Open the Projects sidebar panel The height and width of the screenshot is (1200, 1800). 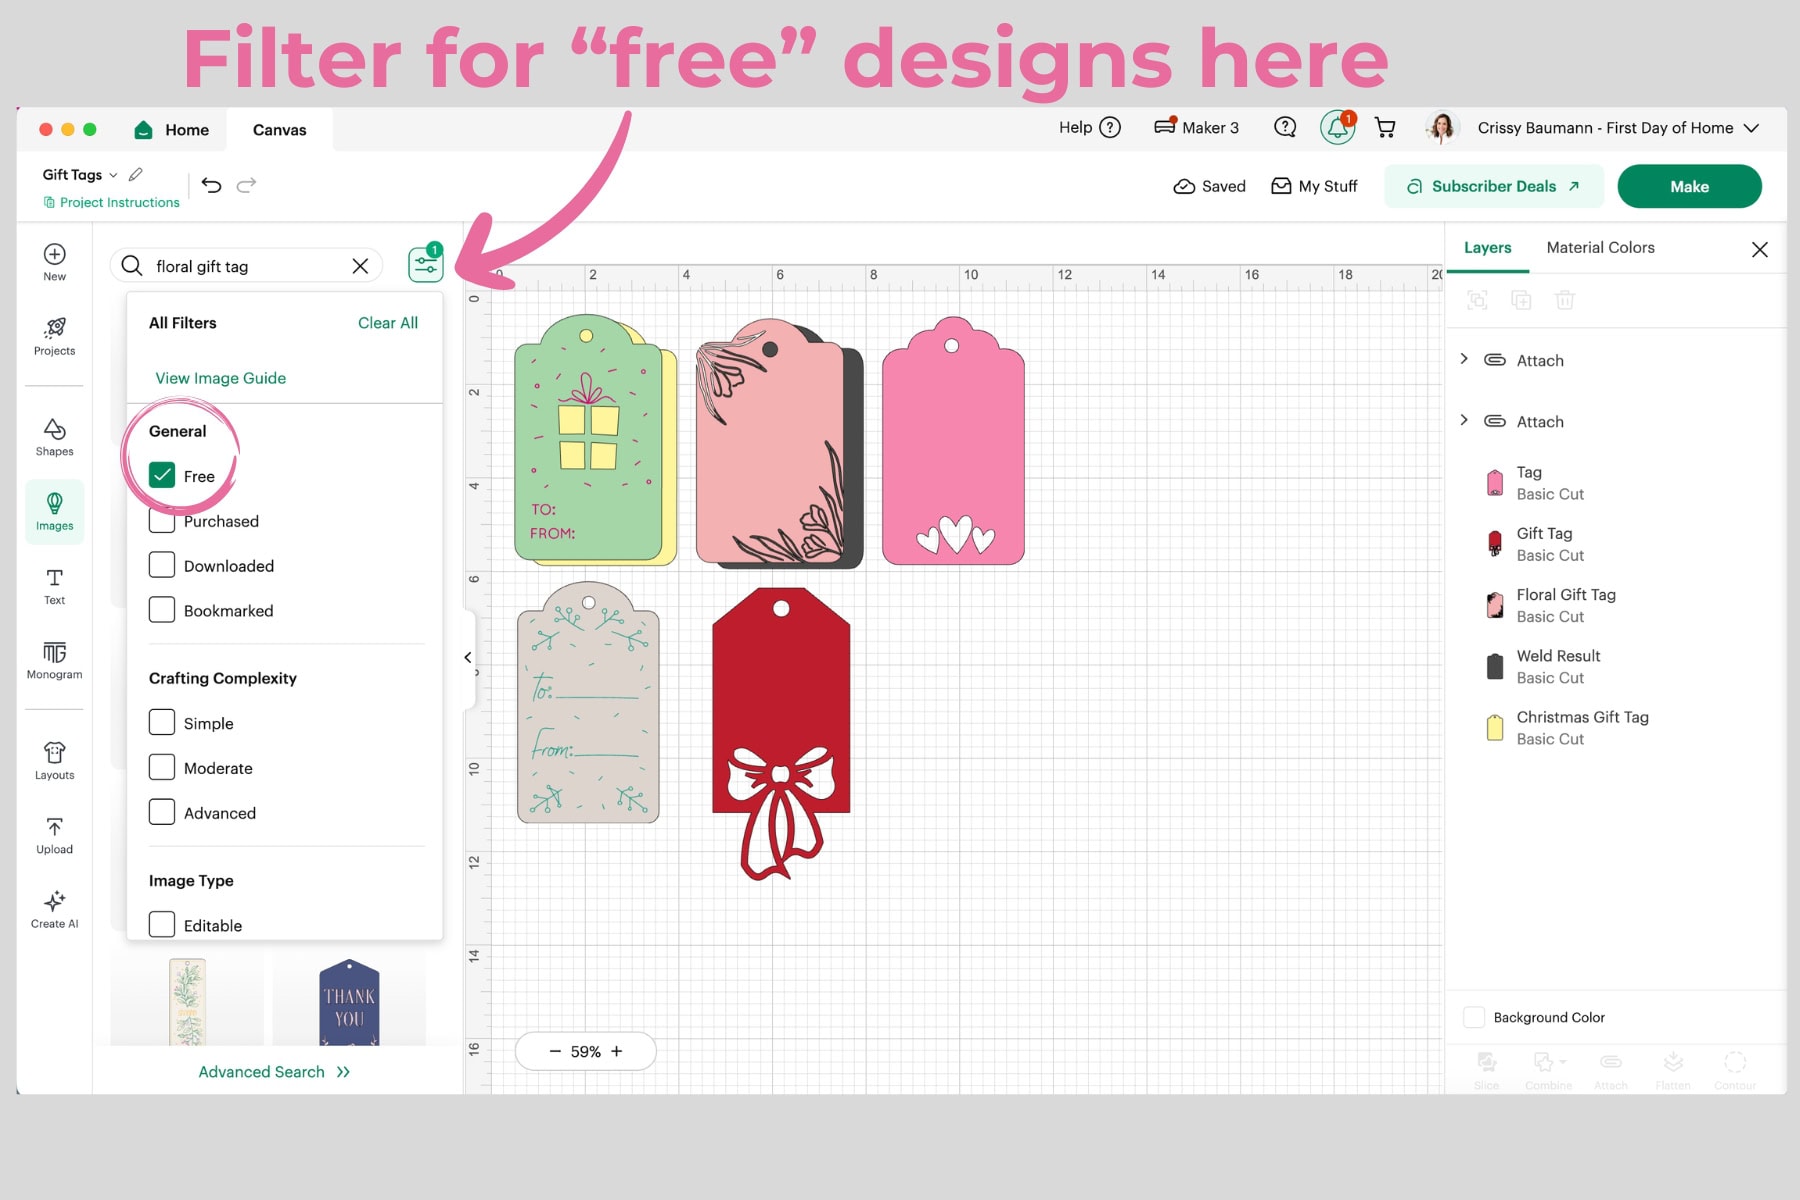(54, 337)
